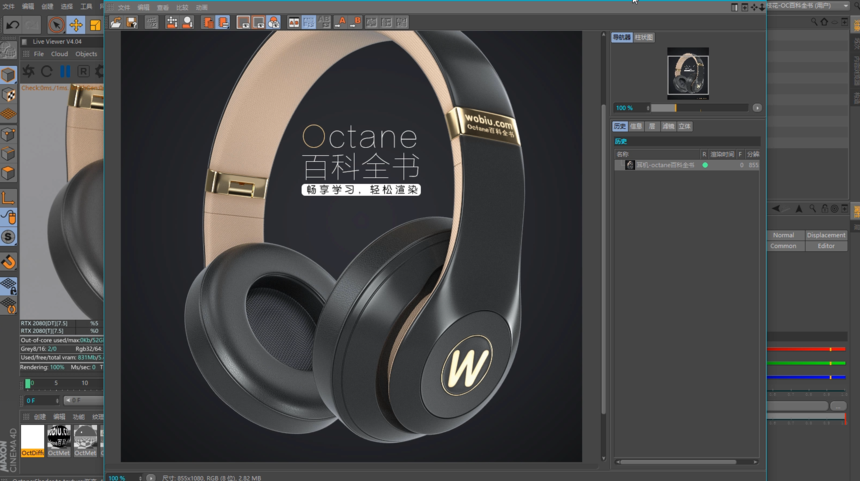Restart render with circular arrow in Live Viewer

click(47, 71)
